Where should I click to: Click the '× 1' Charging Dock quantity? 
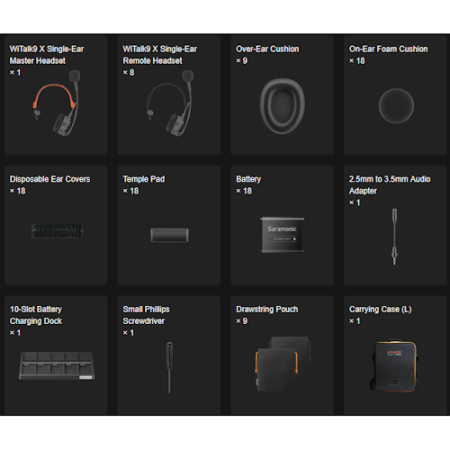click(15, 333)
